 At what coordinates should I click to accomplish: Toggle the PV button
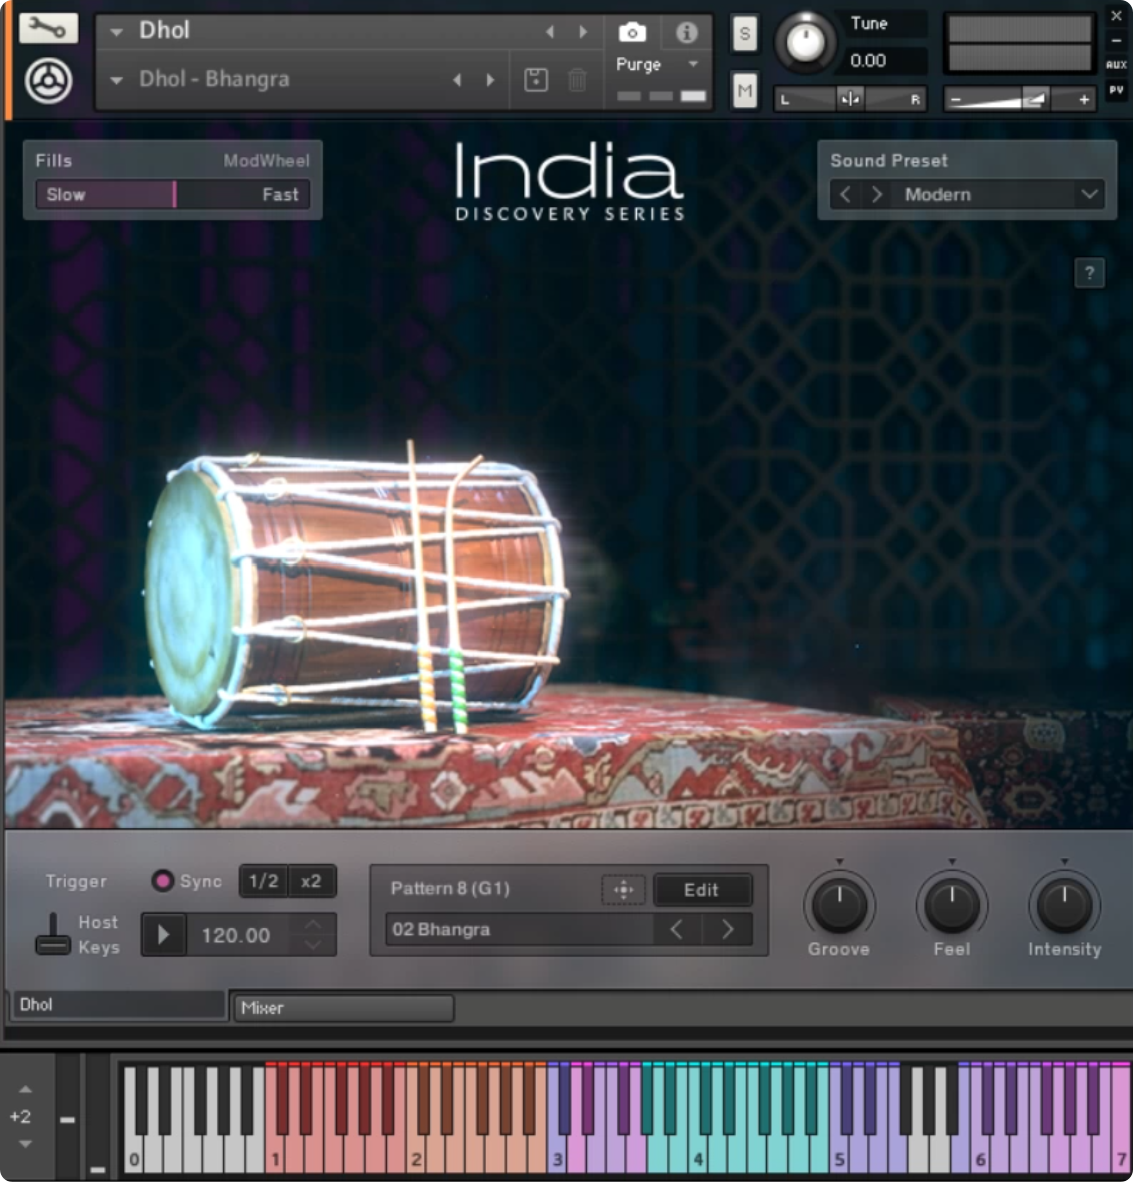[1116, 90]
